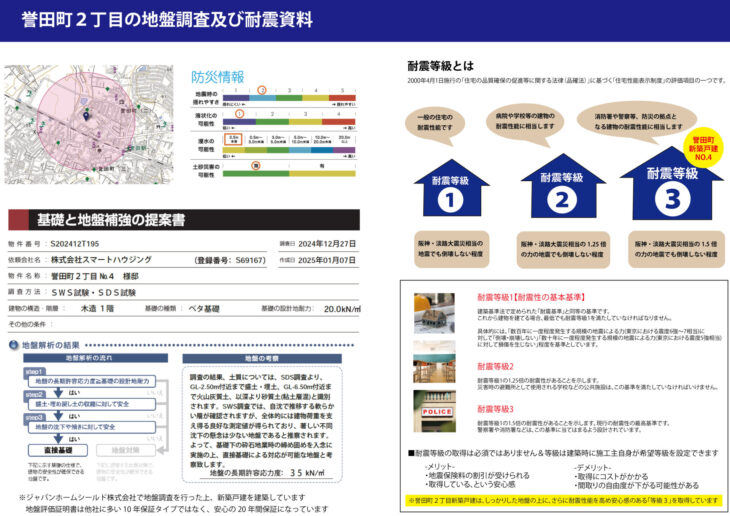Click the blue arrow between step2 and step3 boxes
730x516 pixels.
(58, 415)
